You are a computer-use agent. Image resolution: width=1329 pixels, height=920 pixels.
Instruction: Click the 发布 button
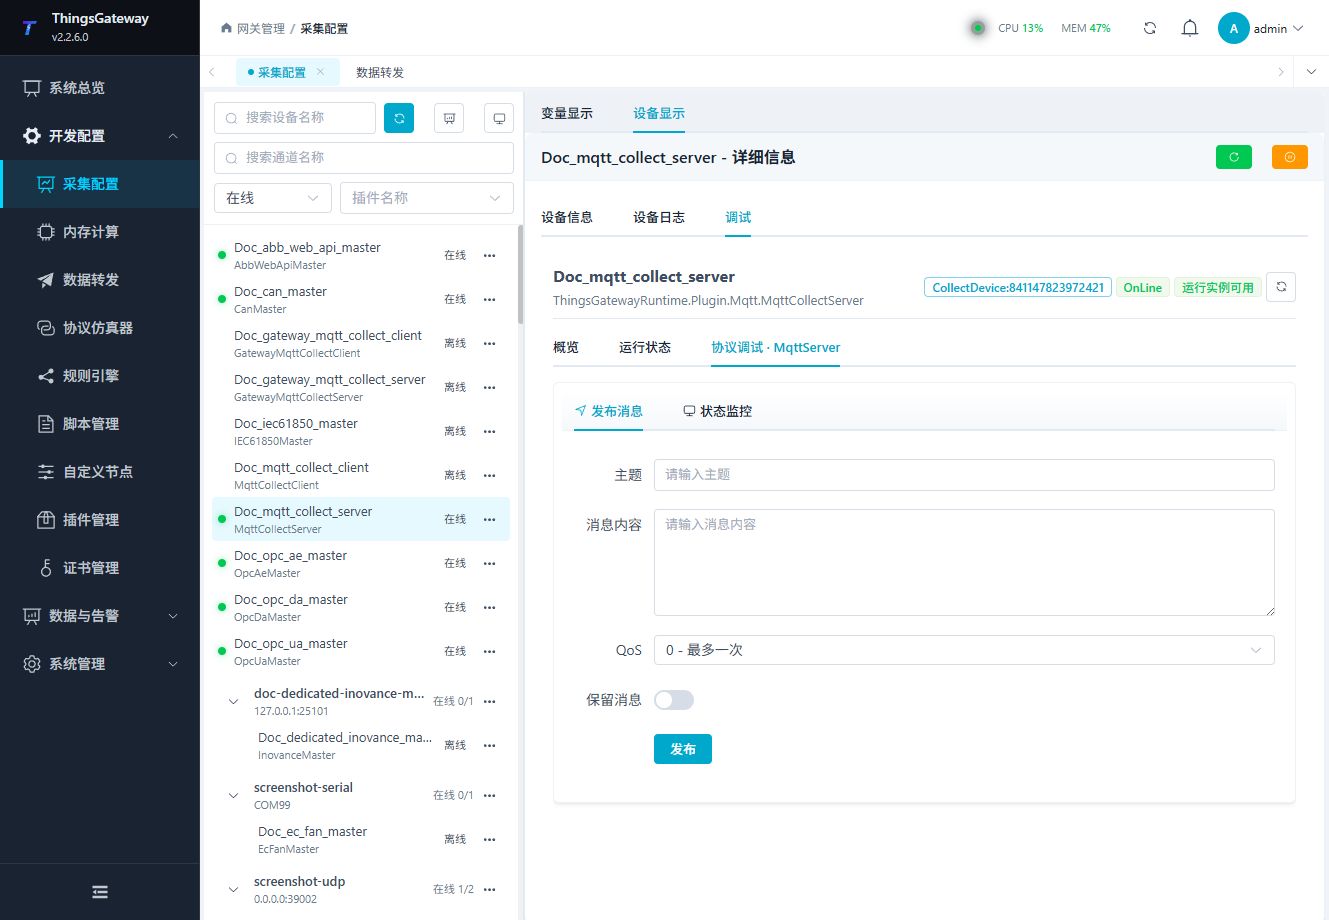683,749
